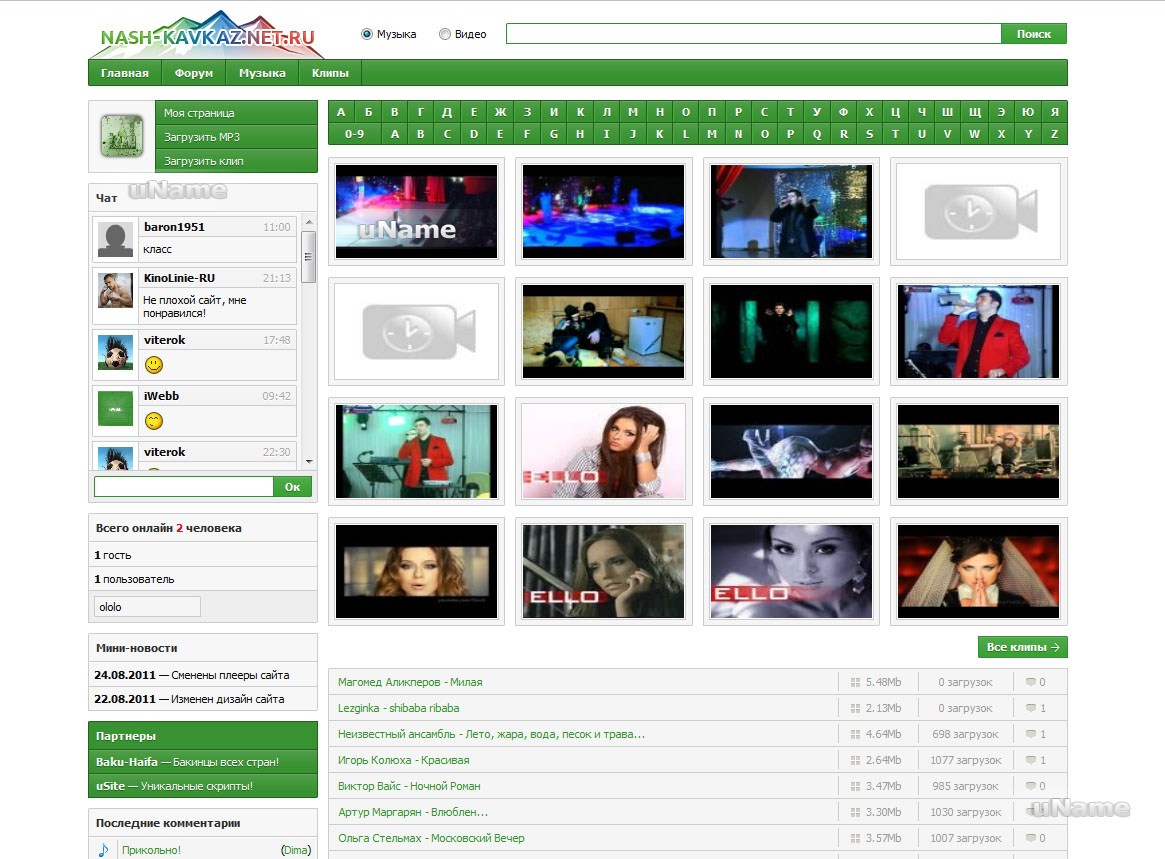
Task: Open track Магомед Аликперов - Милая
Action: tap(410, 682)
